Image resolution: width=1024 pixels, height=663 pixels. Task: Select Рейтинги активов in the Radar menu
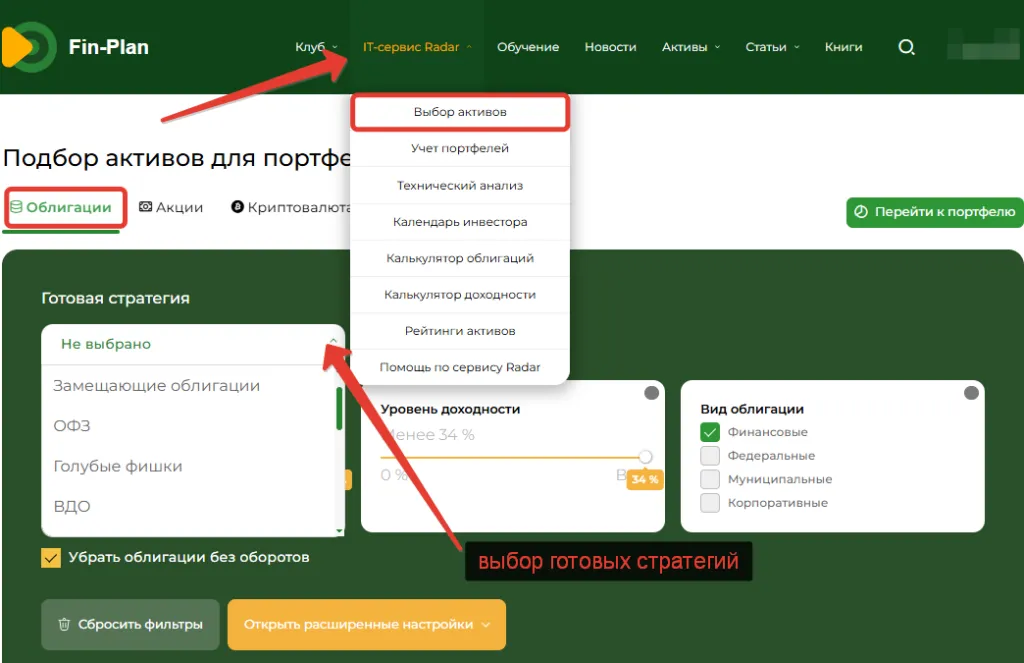coord(460,331)
